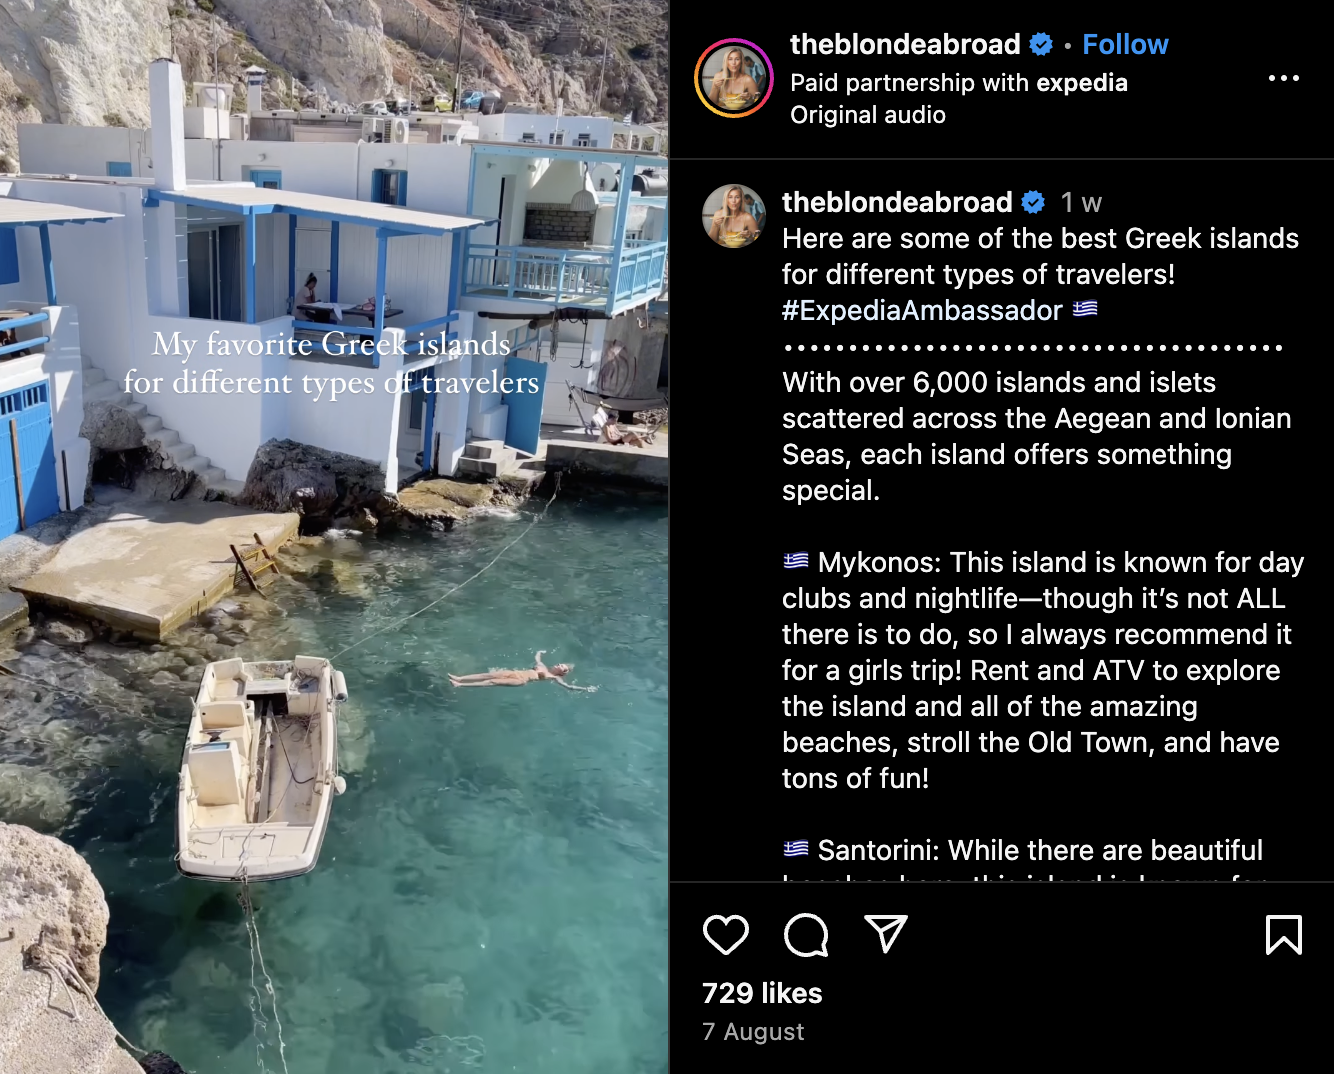
Task: Click theblondeabroad username in header
Action: coord(905,44)
